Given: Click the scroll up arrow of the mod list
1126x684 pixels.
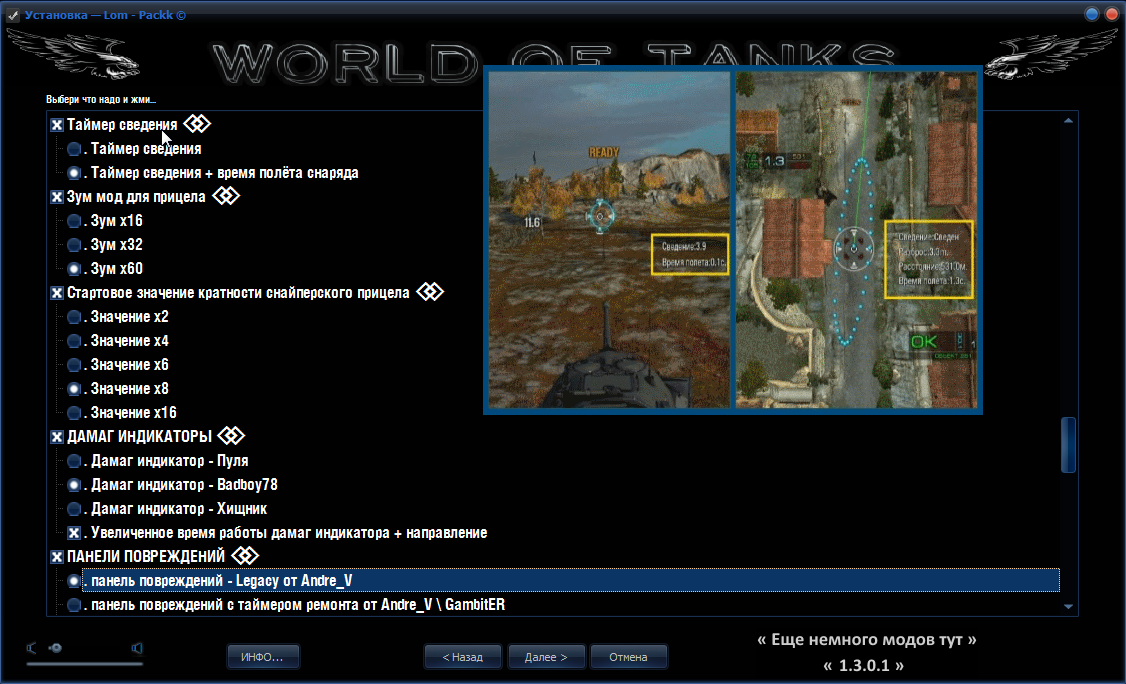Looking at the screenshot, I should pos(1069,121).
